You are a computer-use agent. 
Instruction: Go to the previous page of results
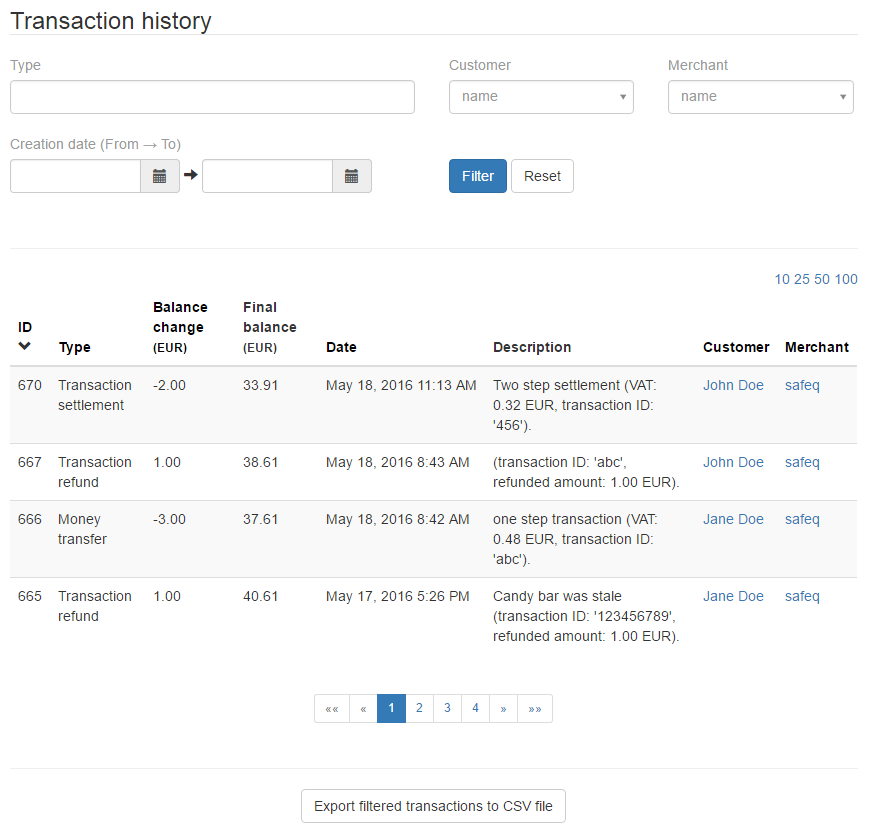click(x=363, y=708)
